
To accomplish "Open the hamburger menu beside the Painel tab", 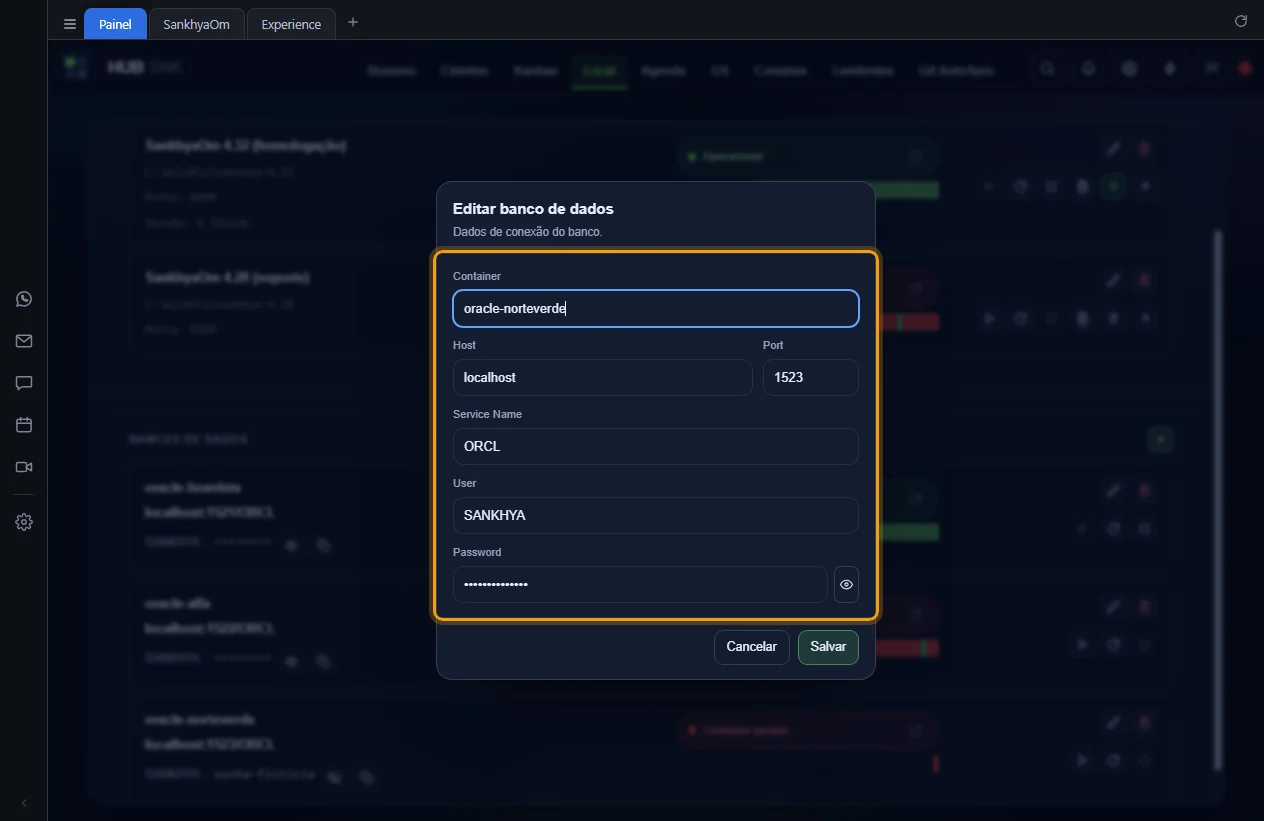I will point(69,24).
